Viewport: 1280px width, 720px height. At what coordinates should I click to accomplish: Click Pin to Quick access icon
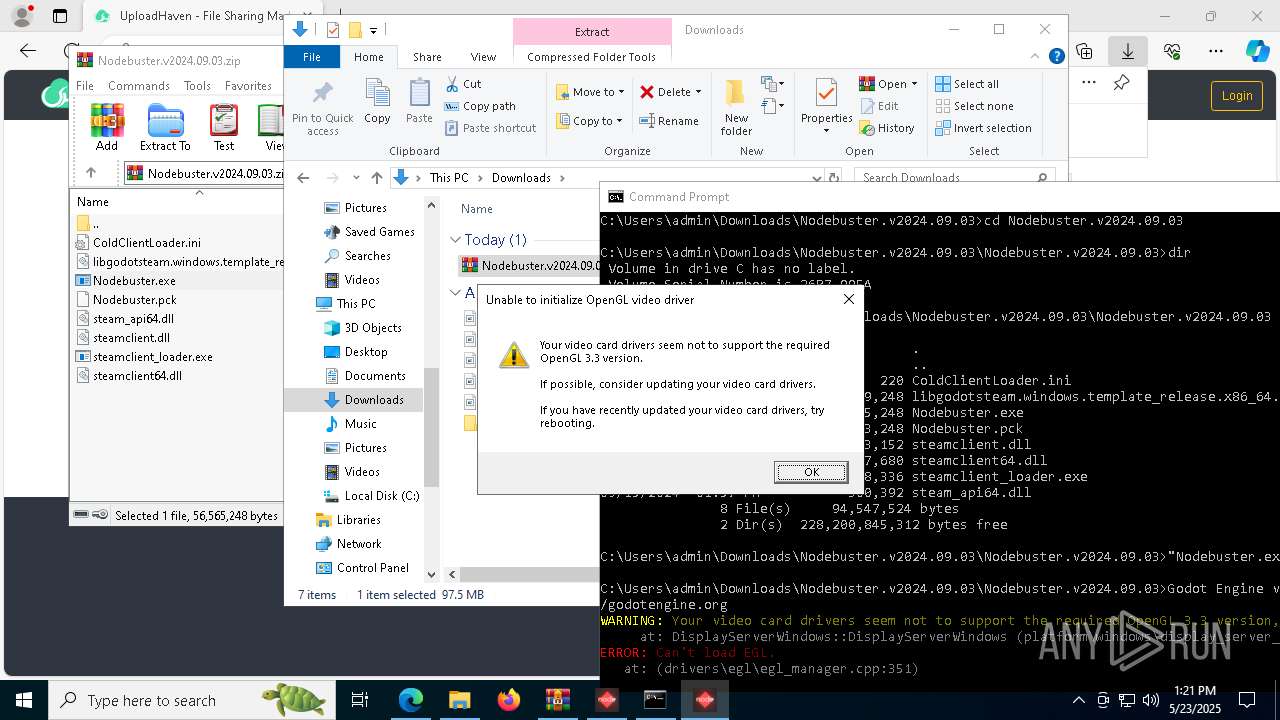(322, 108)
